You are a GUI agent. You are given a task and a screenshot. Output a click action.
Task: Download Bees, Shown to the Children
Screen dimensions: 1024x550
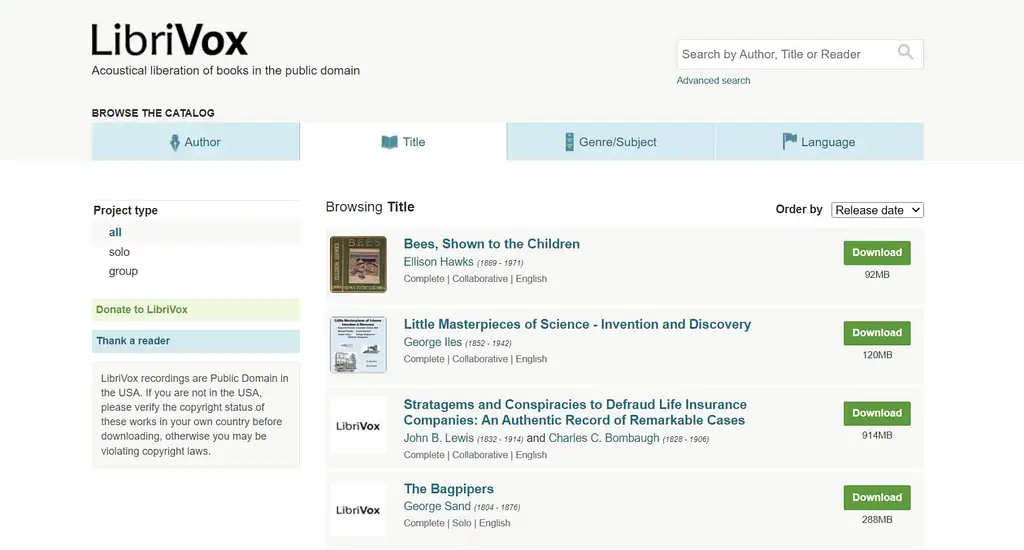[877, 253]
